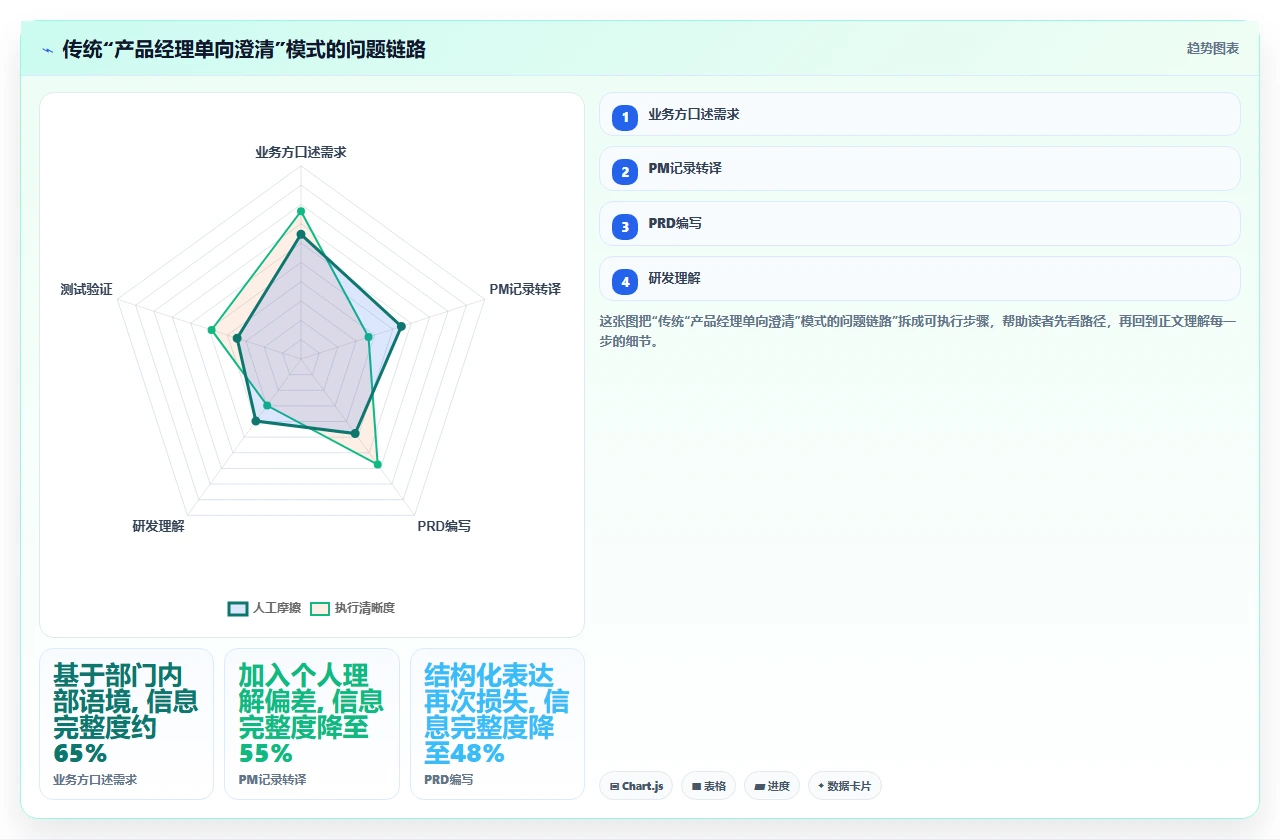Click the 趋势图表 label in header
The width and height of the screenshot is (1280, 840).
coord(1213,48)
